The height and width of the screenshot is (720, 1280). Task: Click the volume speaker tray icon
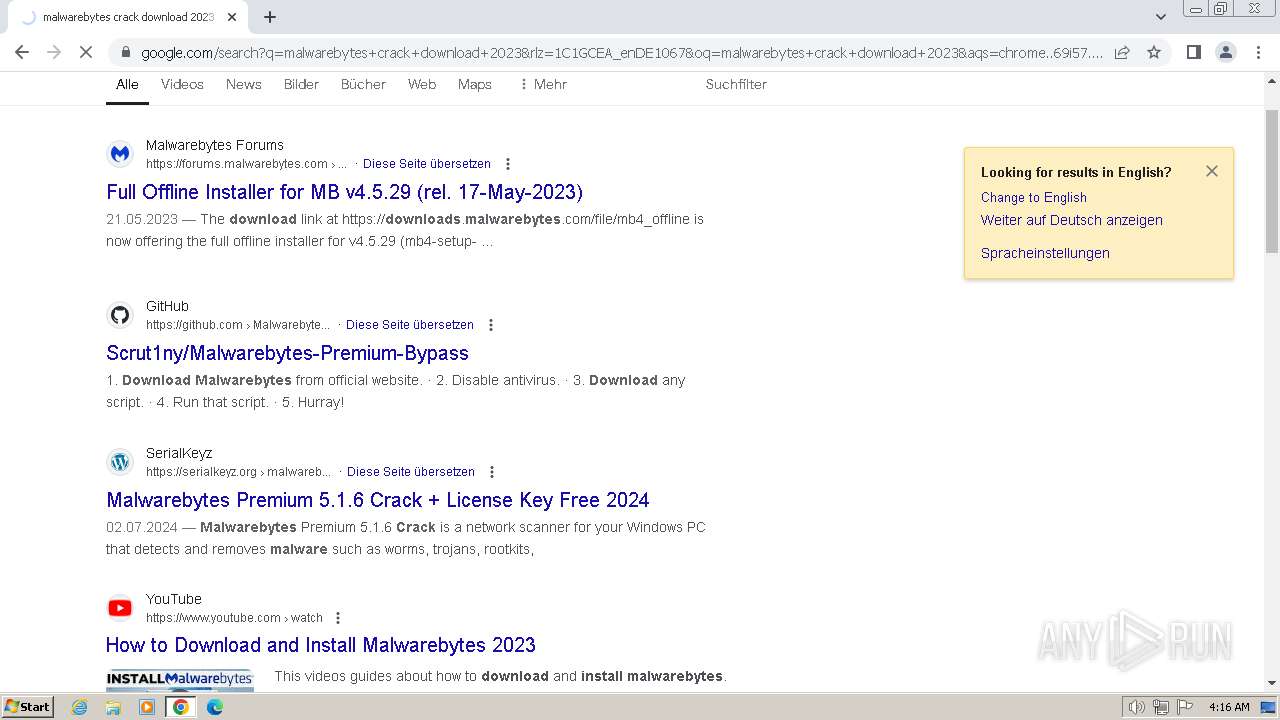pyautogui.click(x=1136, y=707)
